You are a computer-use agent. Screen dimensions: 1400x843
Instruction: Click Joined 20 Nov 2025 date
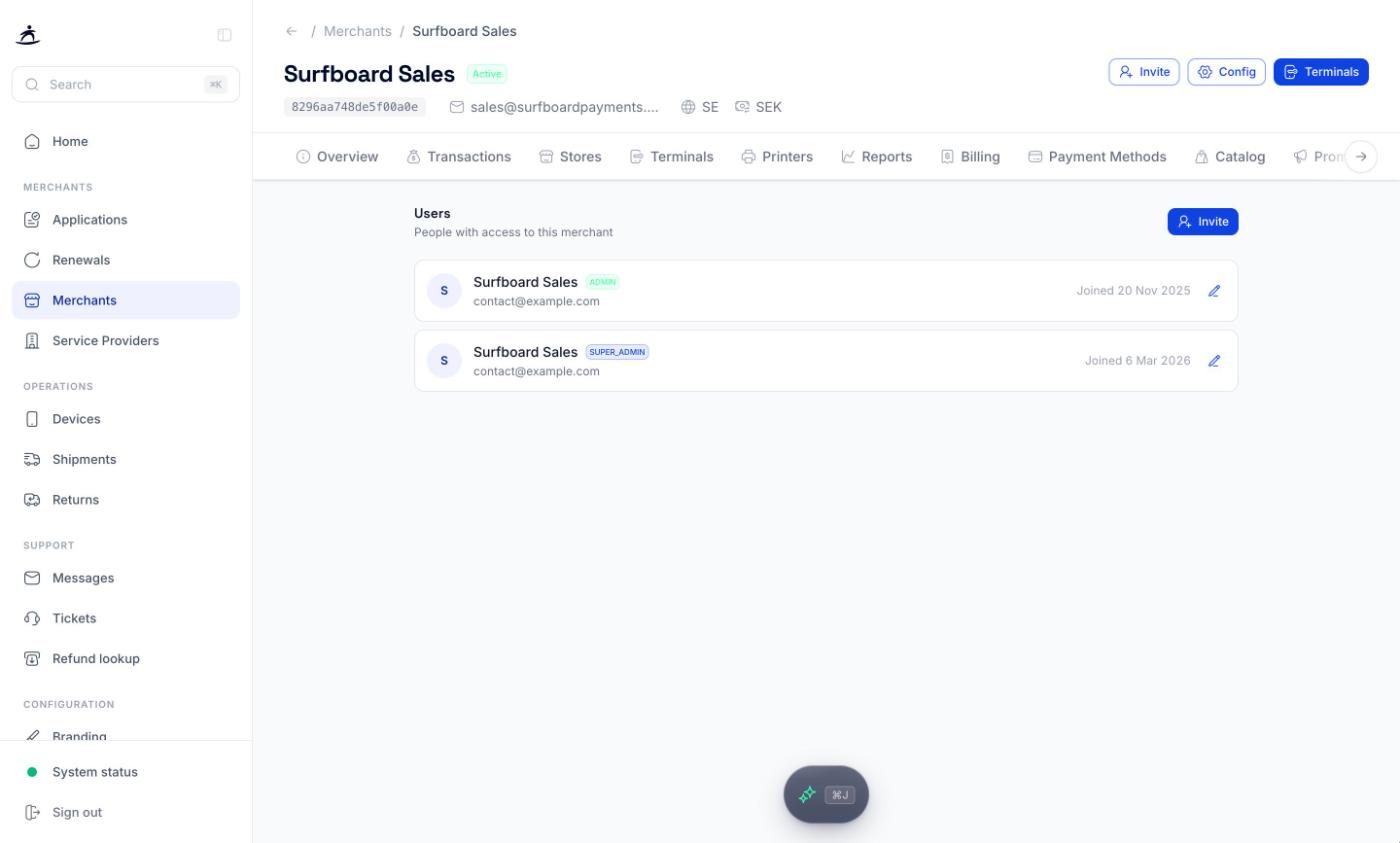pyautogui.click(x=1133, y=291)
